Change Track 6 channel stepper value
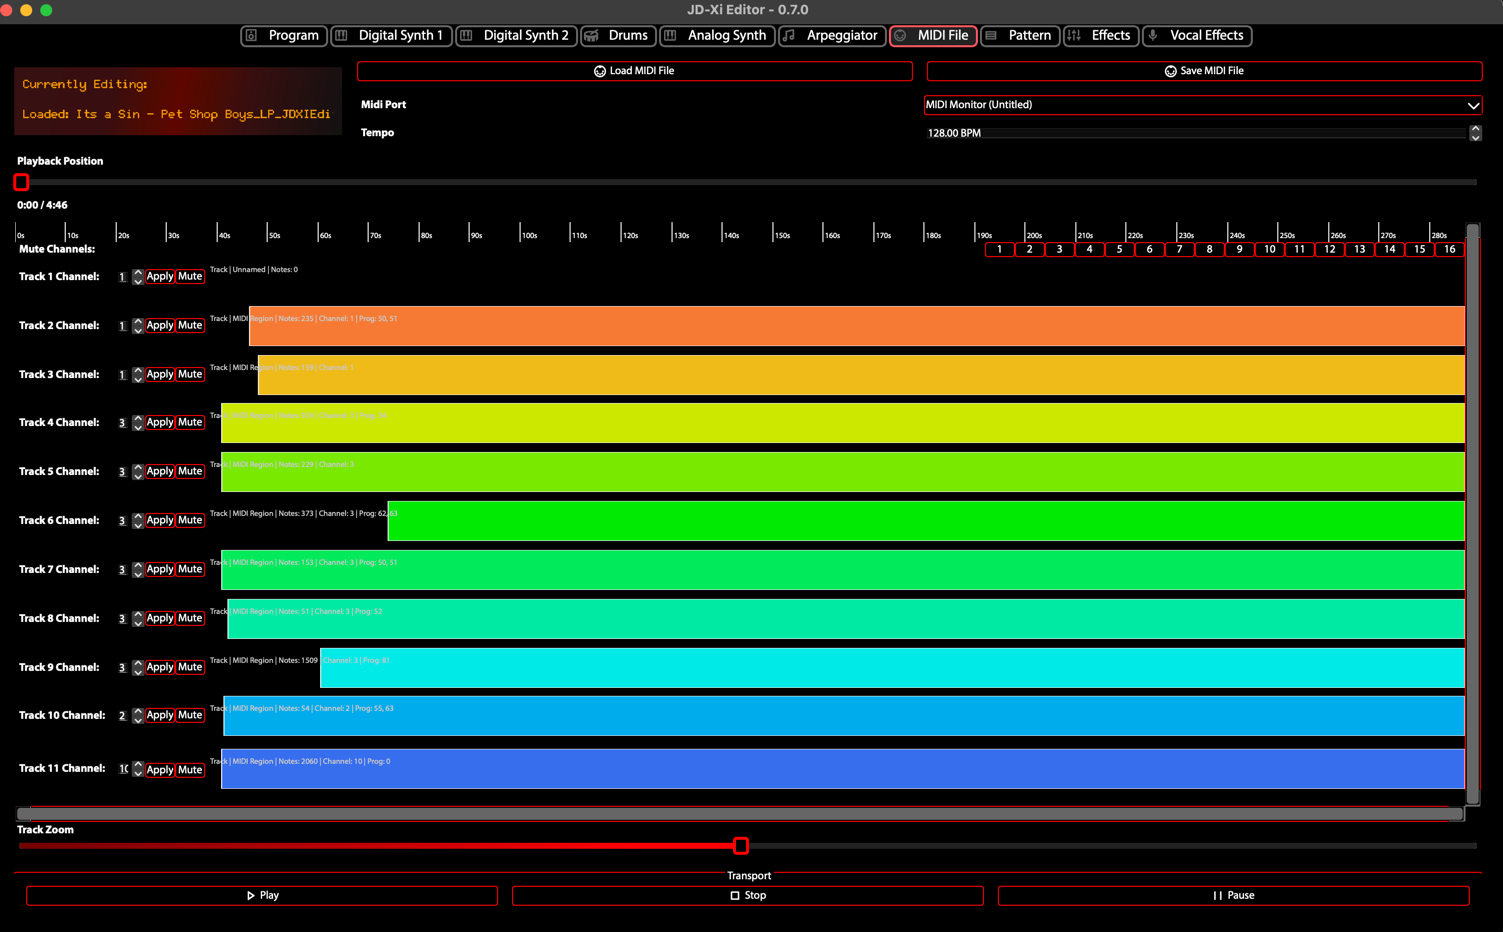Screen dimensions: 1503x932 [138, 521]
